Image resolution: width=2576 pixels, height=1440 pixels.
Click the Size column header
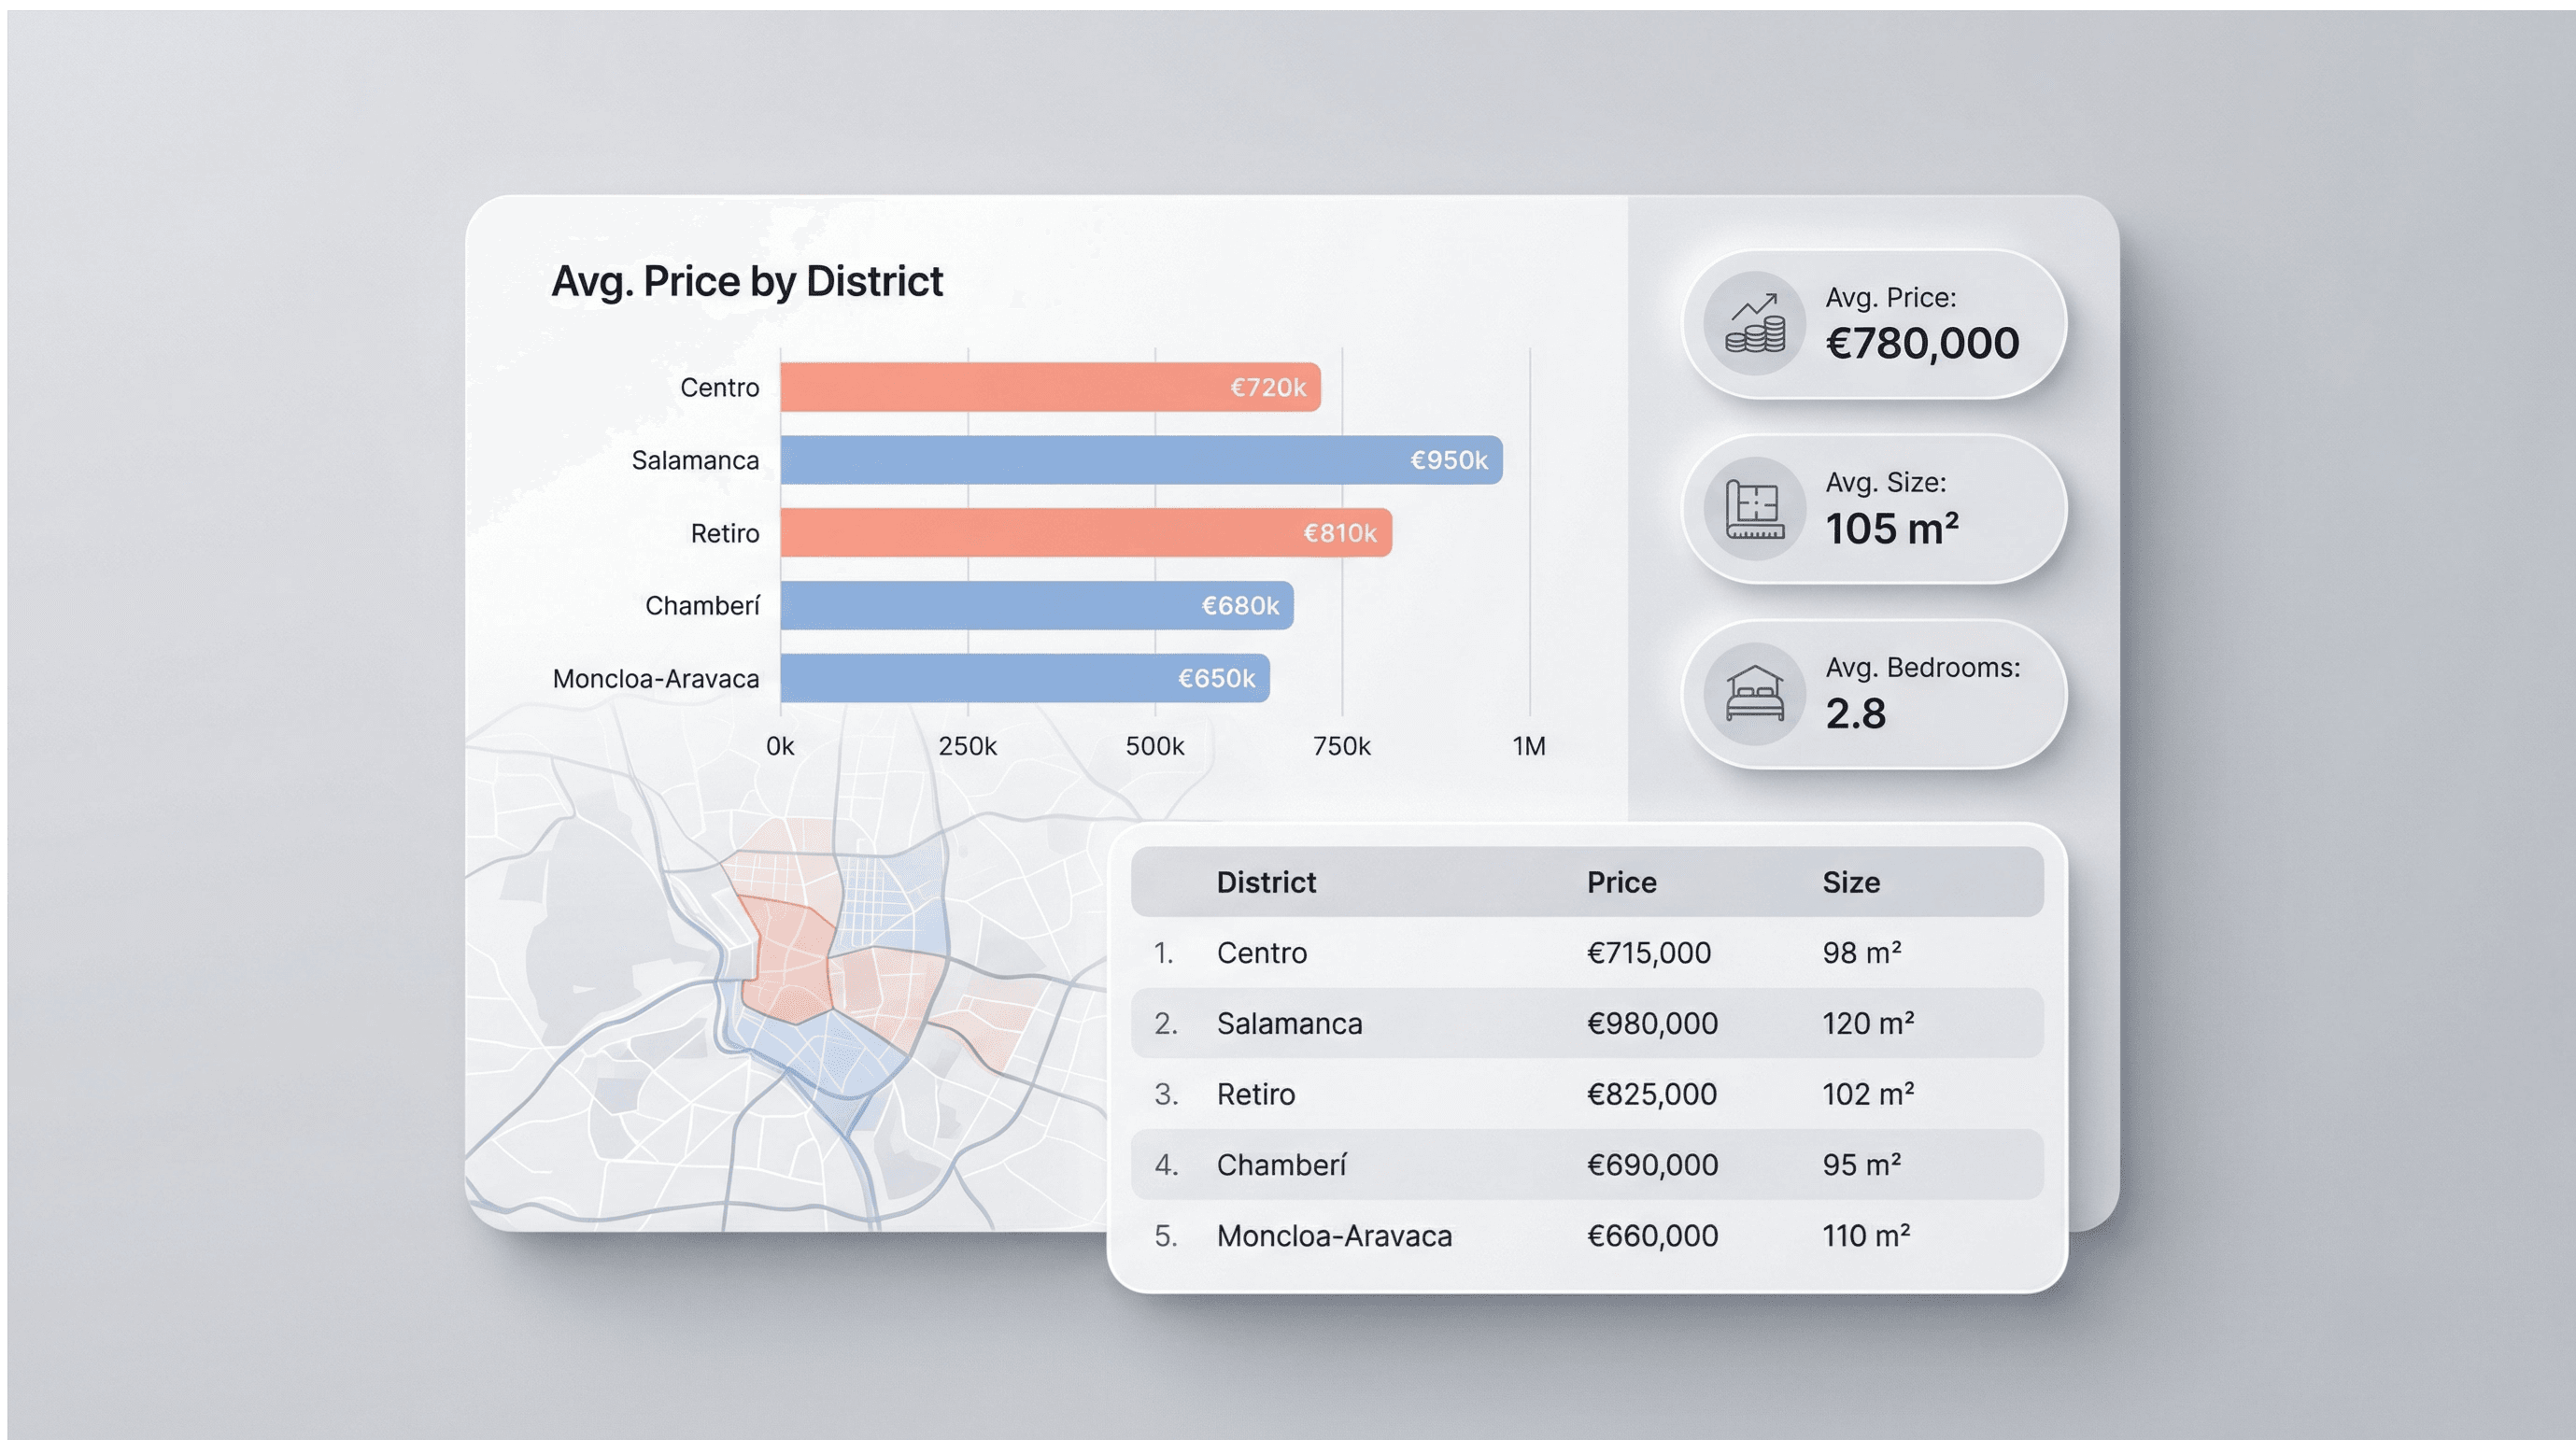pyautogui.click(x=1850, y=882)
